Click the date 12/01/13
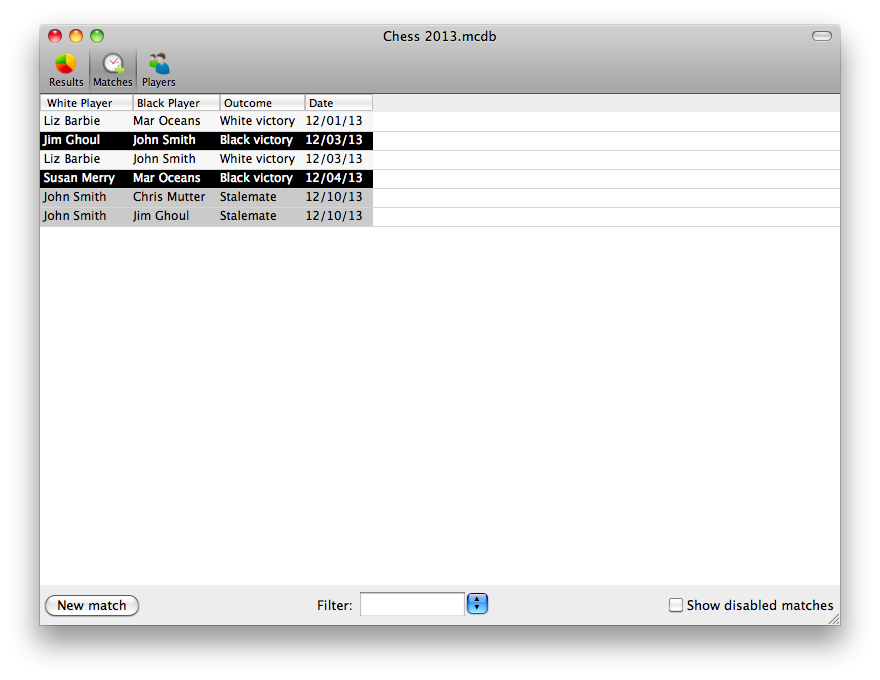The height and width of the screenshot is (680, 880). coord(334,121)
